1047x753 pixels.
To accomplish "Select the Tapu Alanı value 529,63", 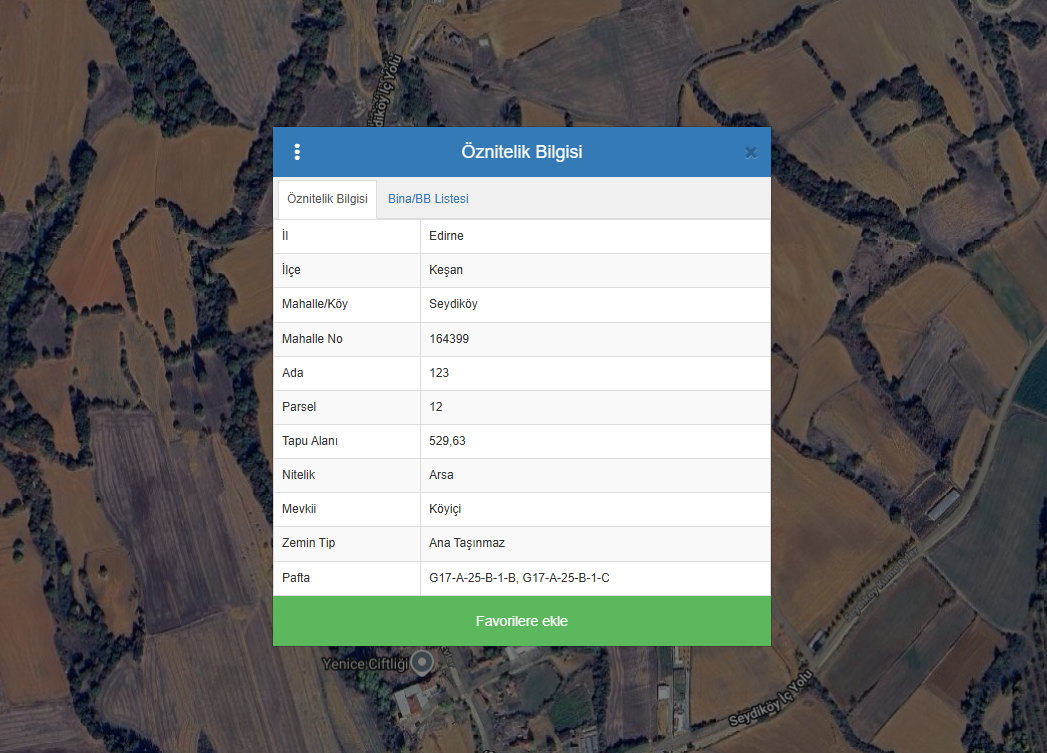I will tap(447, 441).
